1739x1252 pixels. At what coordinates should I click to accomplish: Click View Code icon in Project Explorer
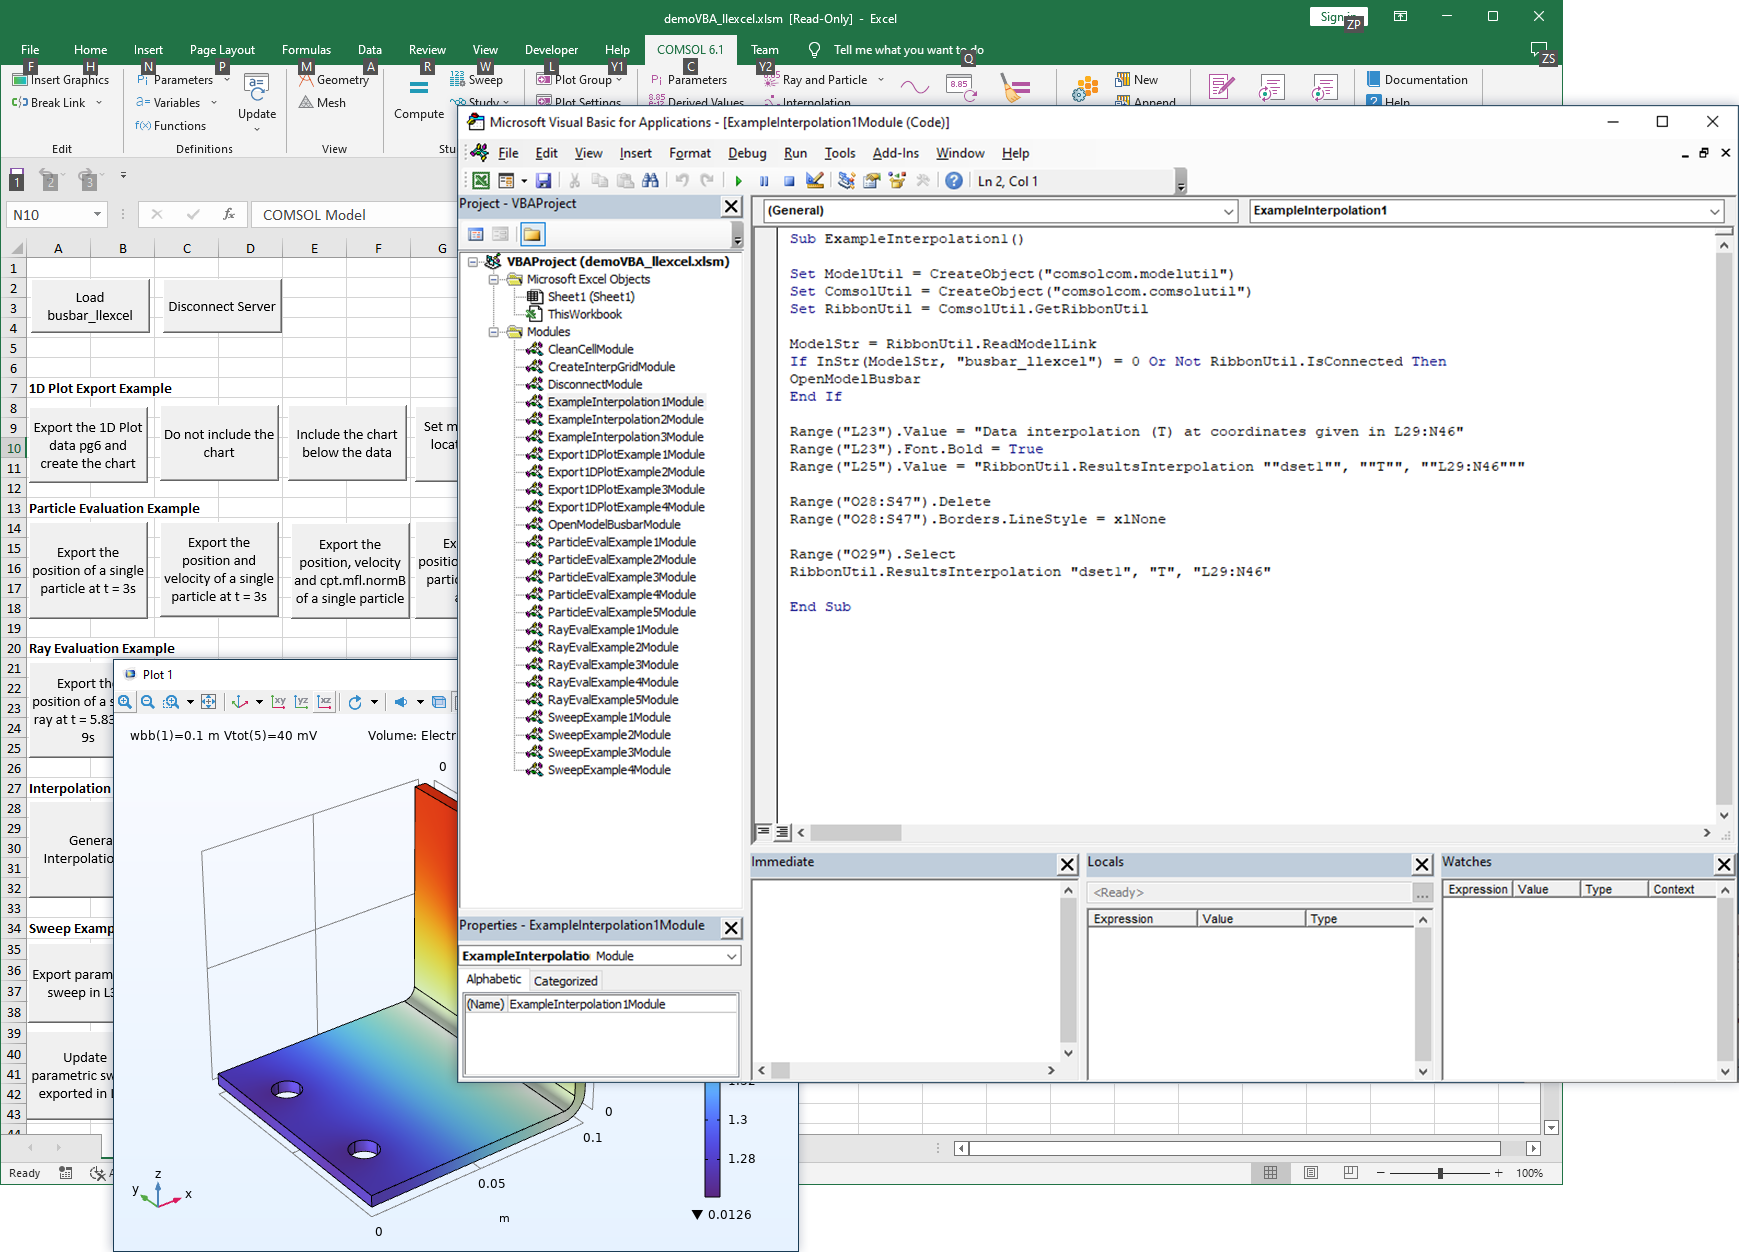[476, 234]
